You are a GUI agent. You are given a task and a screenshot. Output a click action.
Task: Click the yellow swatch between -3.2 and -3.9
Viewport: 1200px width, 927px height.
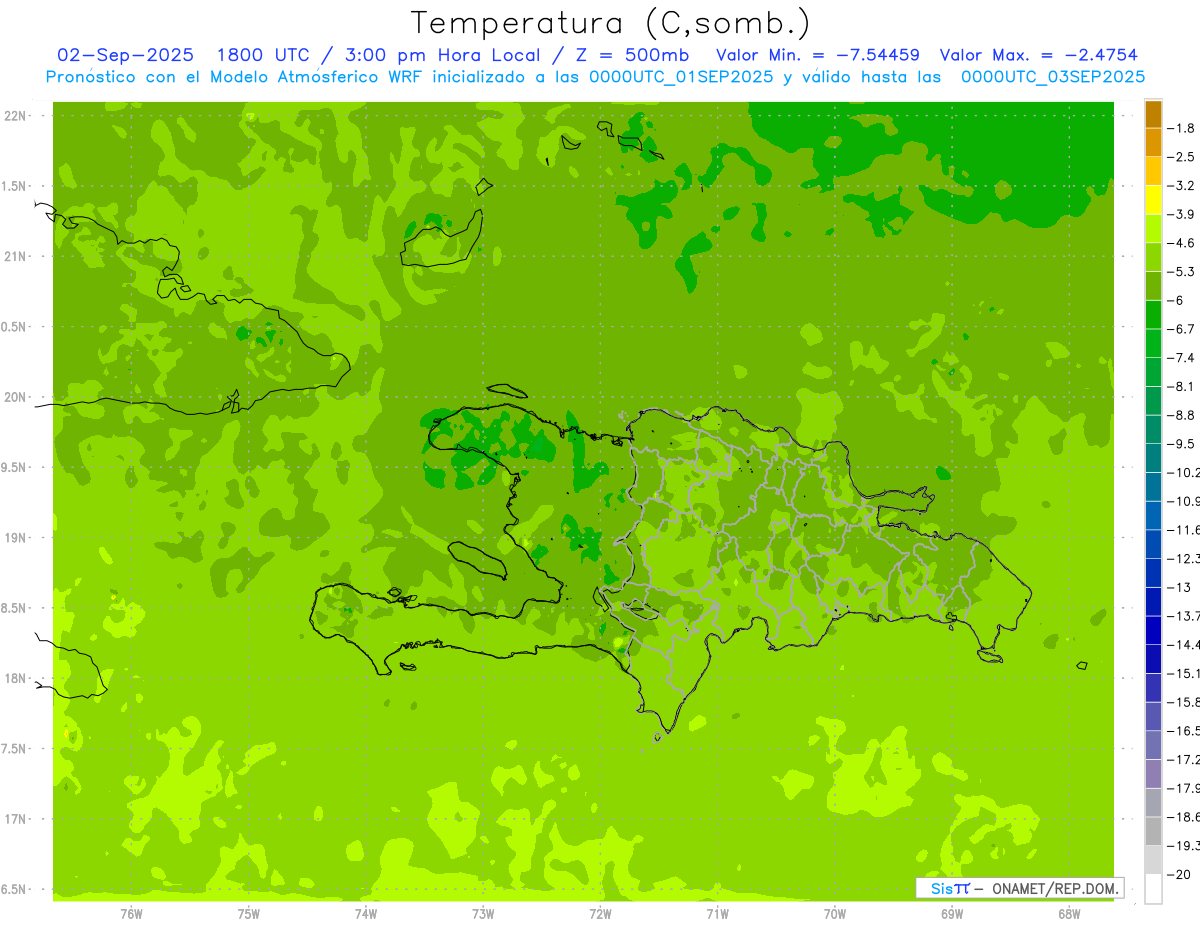click(1153, 200)
